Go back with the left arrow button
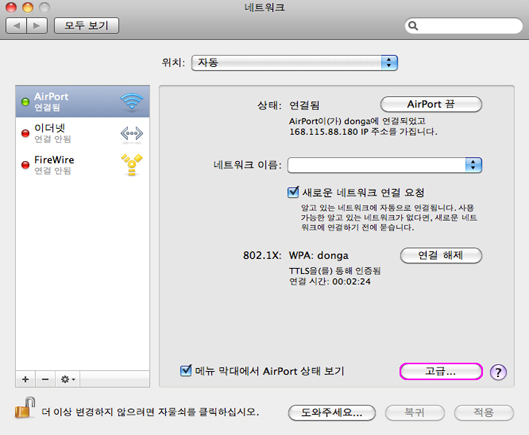 [x=16, y=26]
